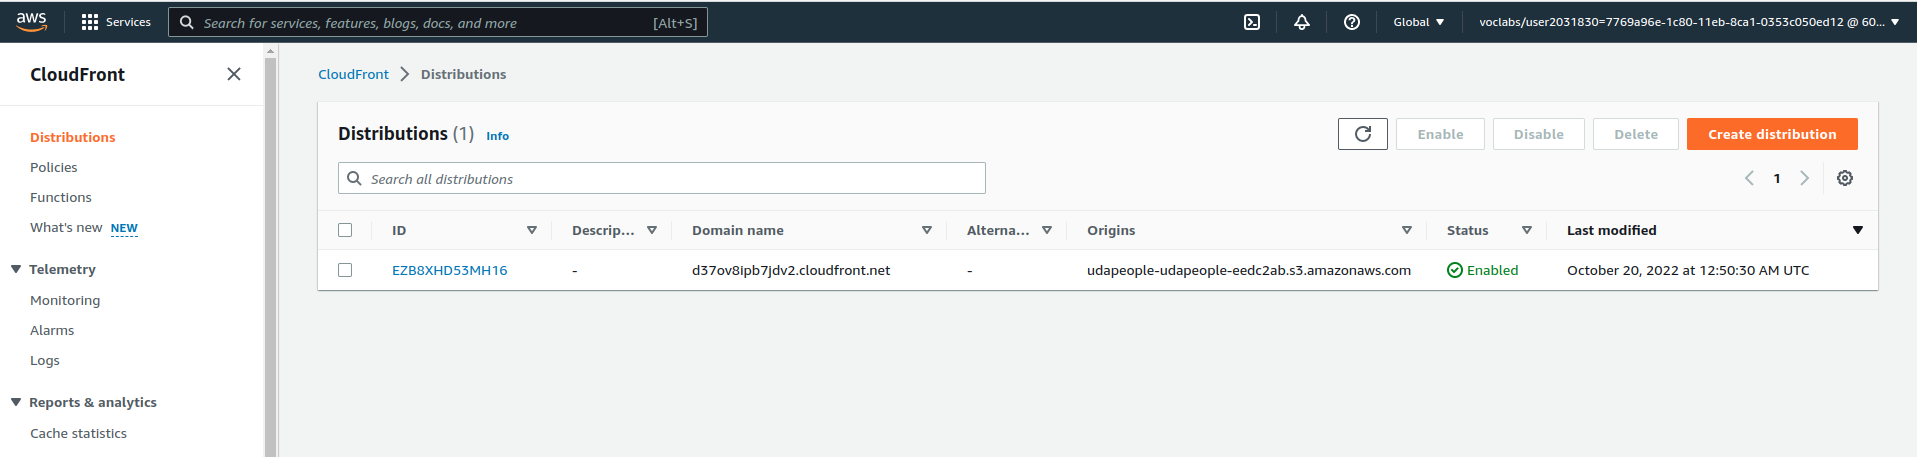Open the Services grid menu
The width and height of the screenshot is (1917, 457).
pos(116,22)
